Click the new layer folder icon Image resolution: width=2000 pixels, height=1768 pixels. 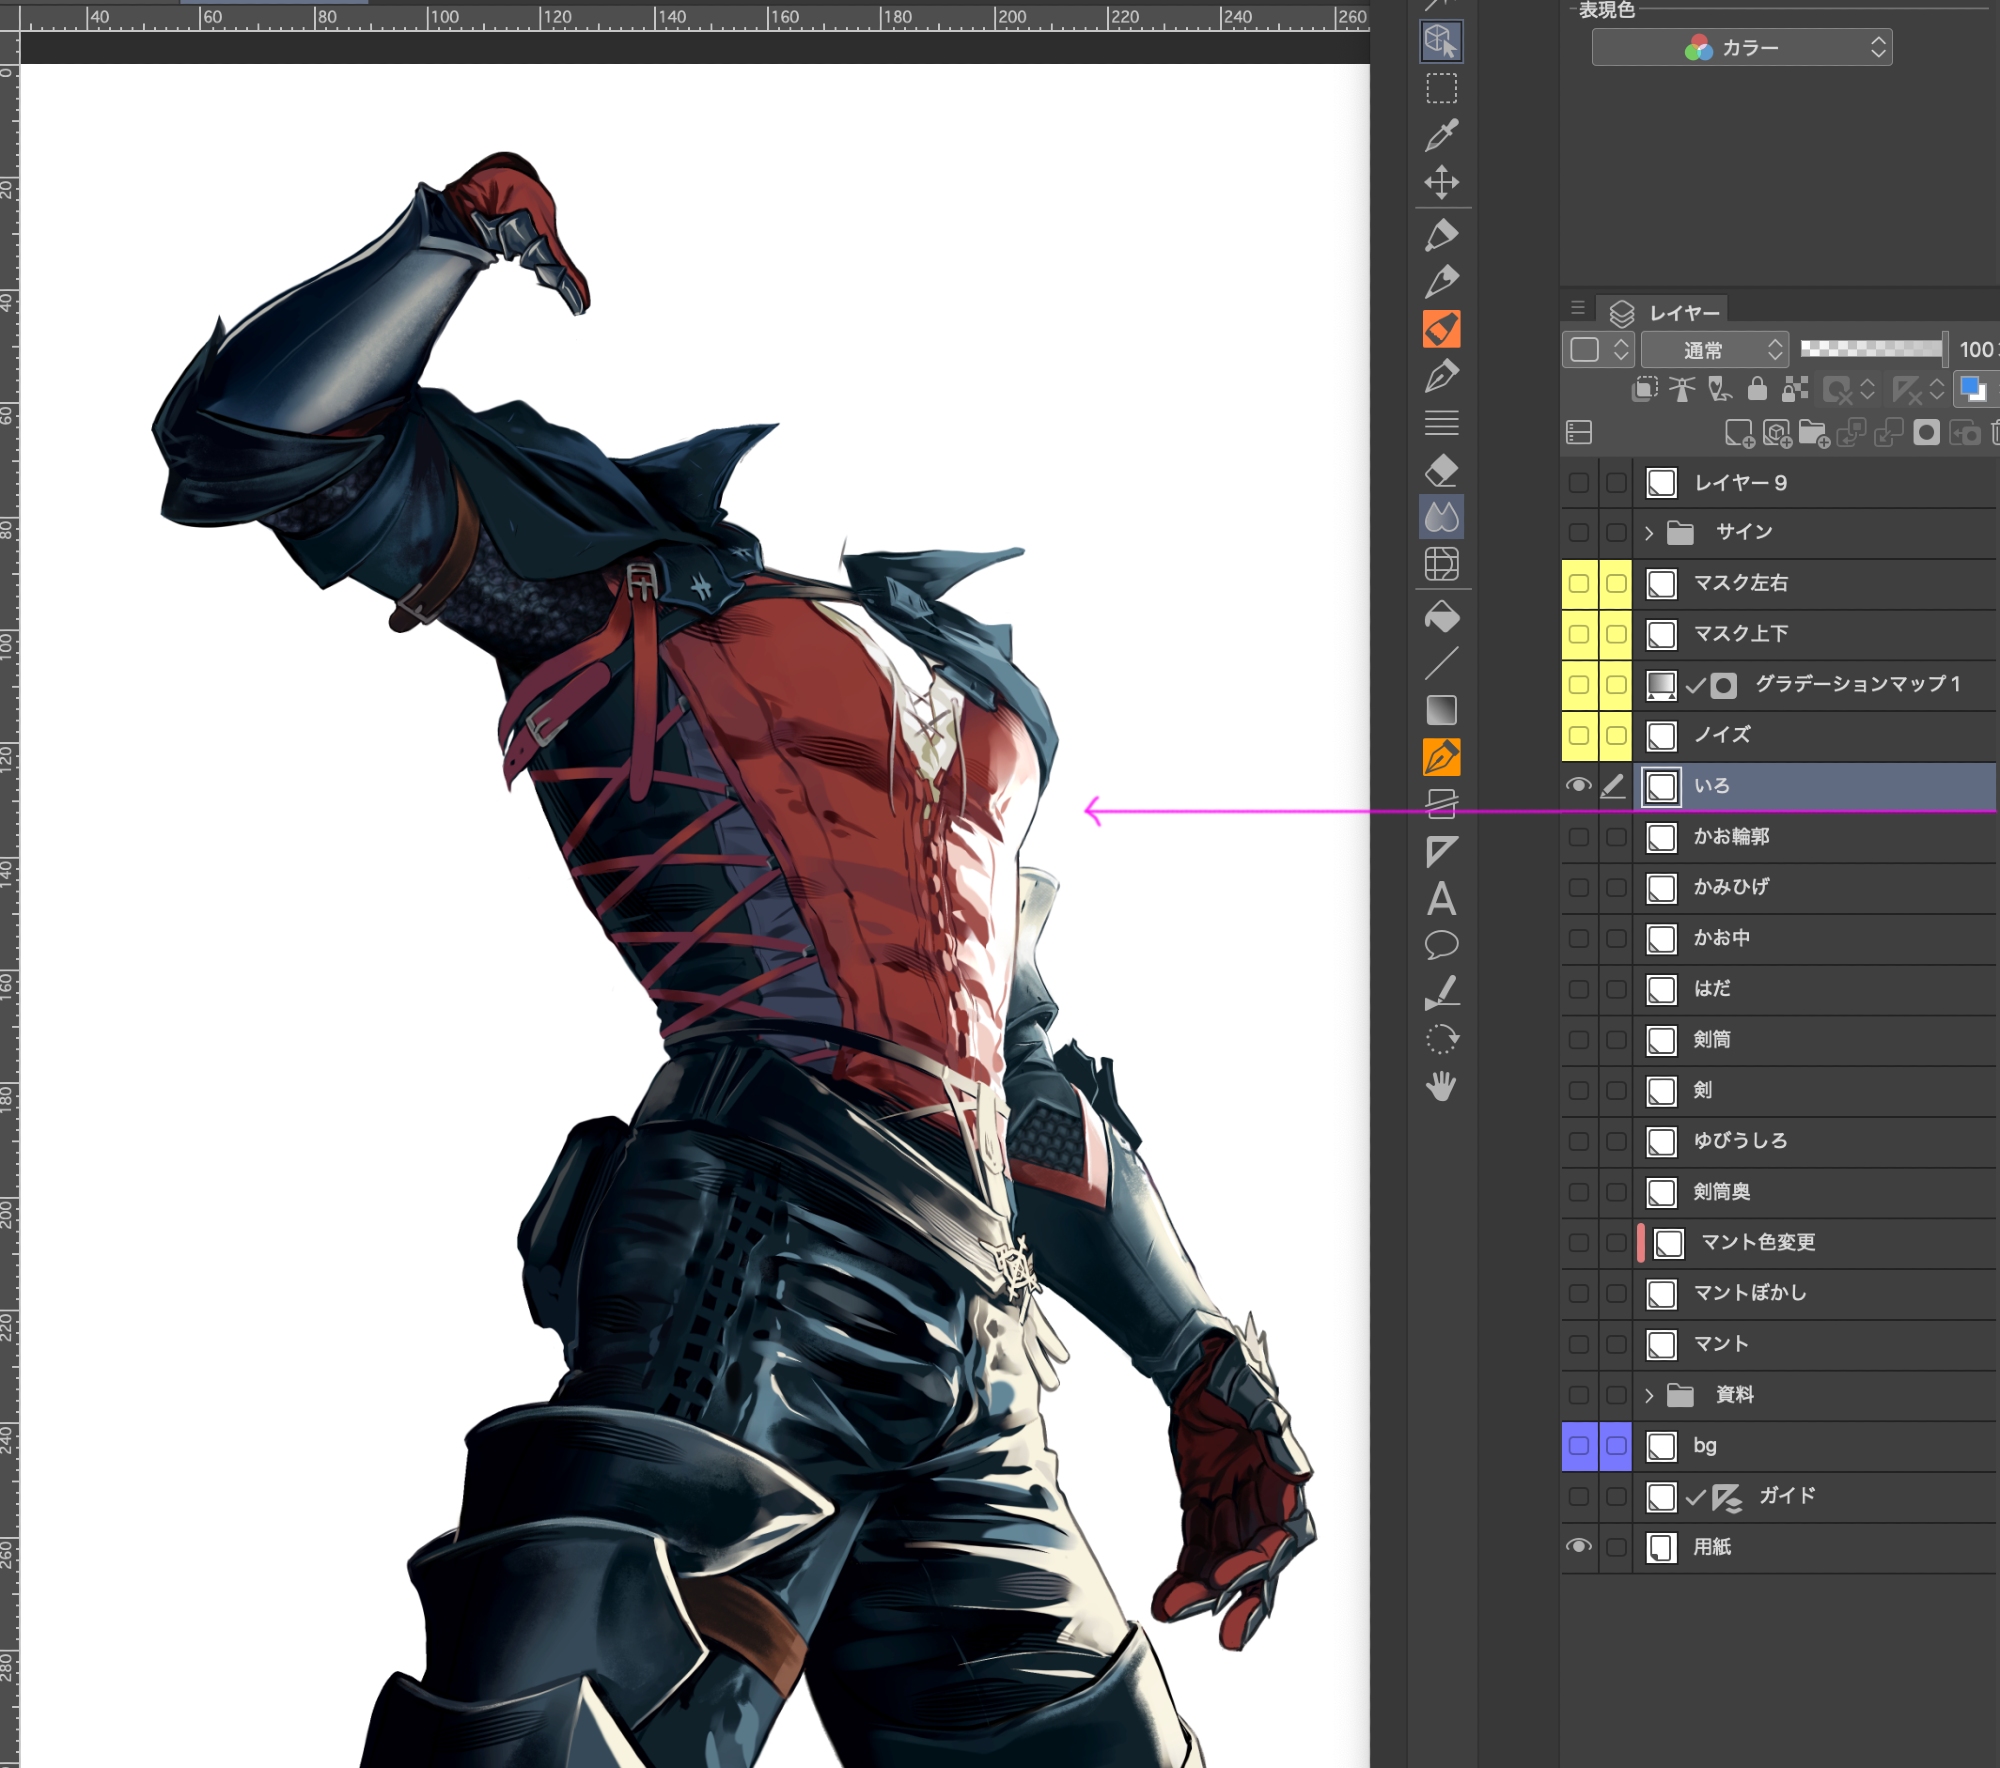tap(1813, 433)
